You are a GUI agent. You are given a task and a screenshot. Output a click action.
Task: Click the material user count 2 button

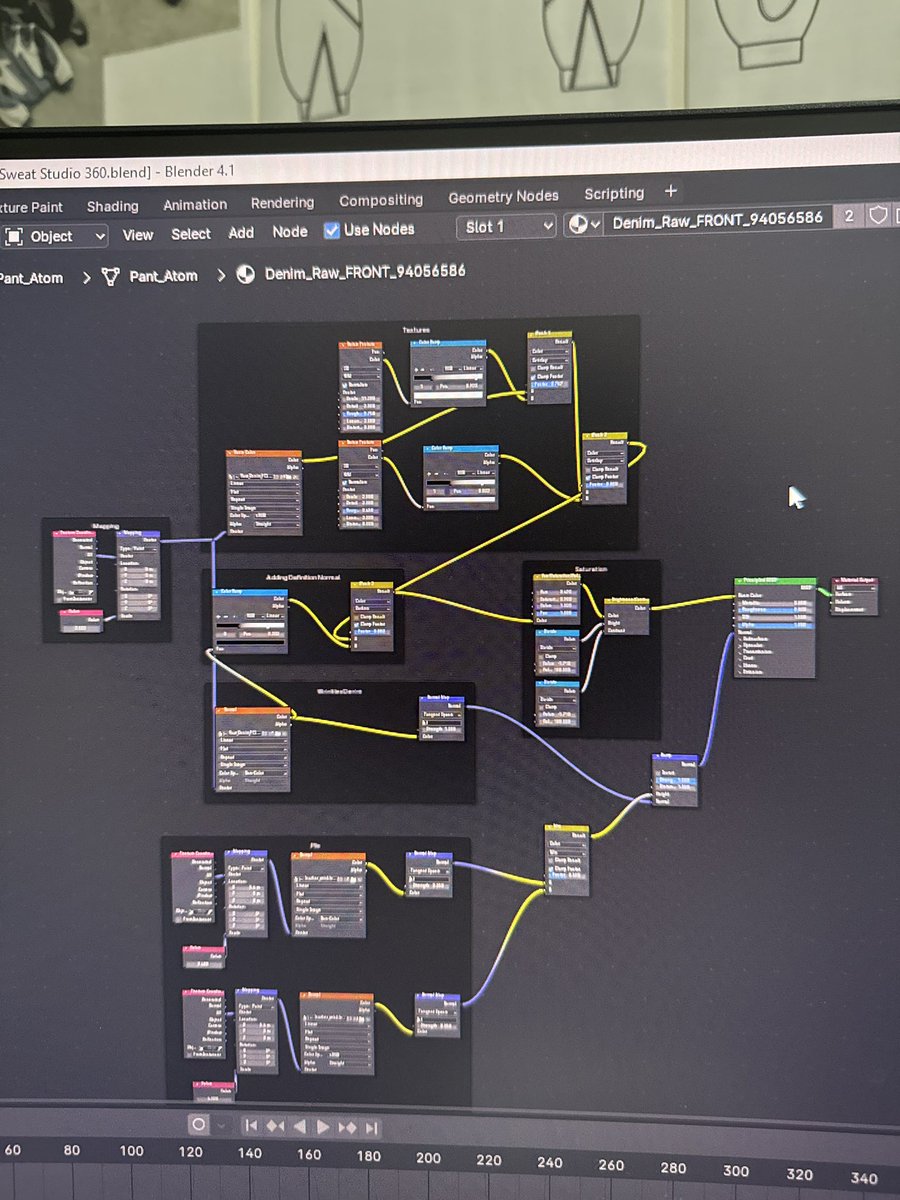pyautogui.click(x=849, y=217)
